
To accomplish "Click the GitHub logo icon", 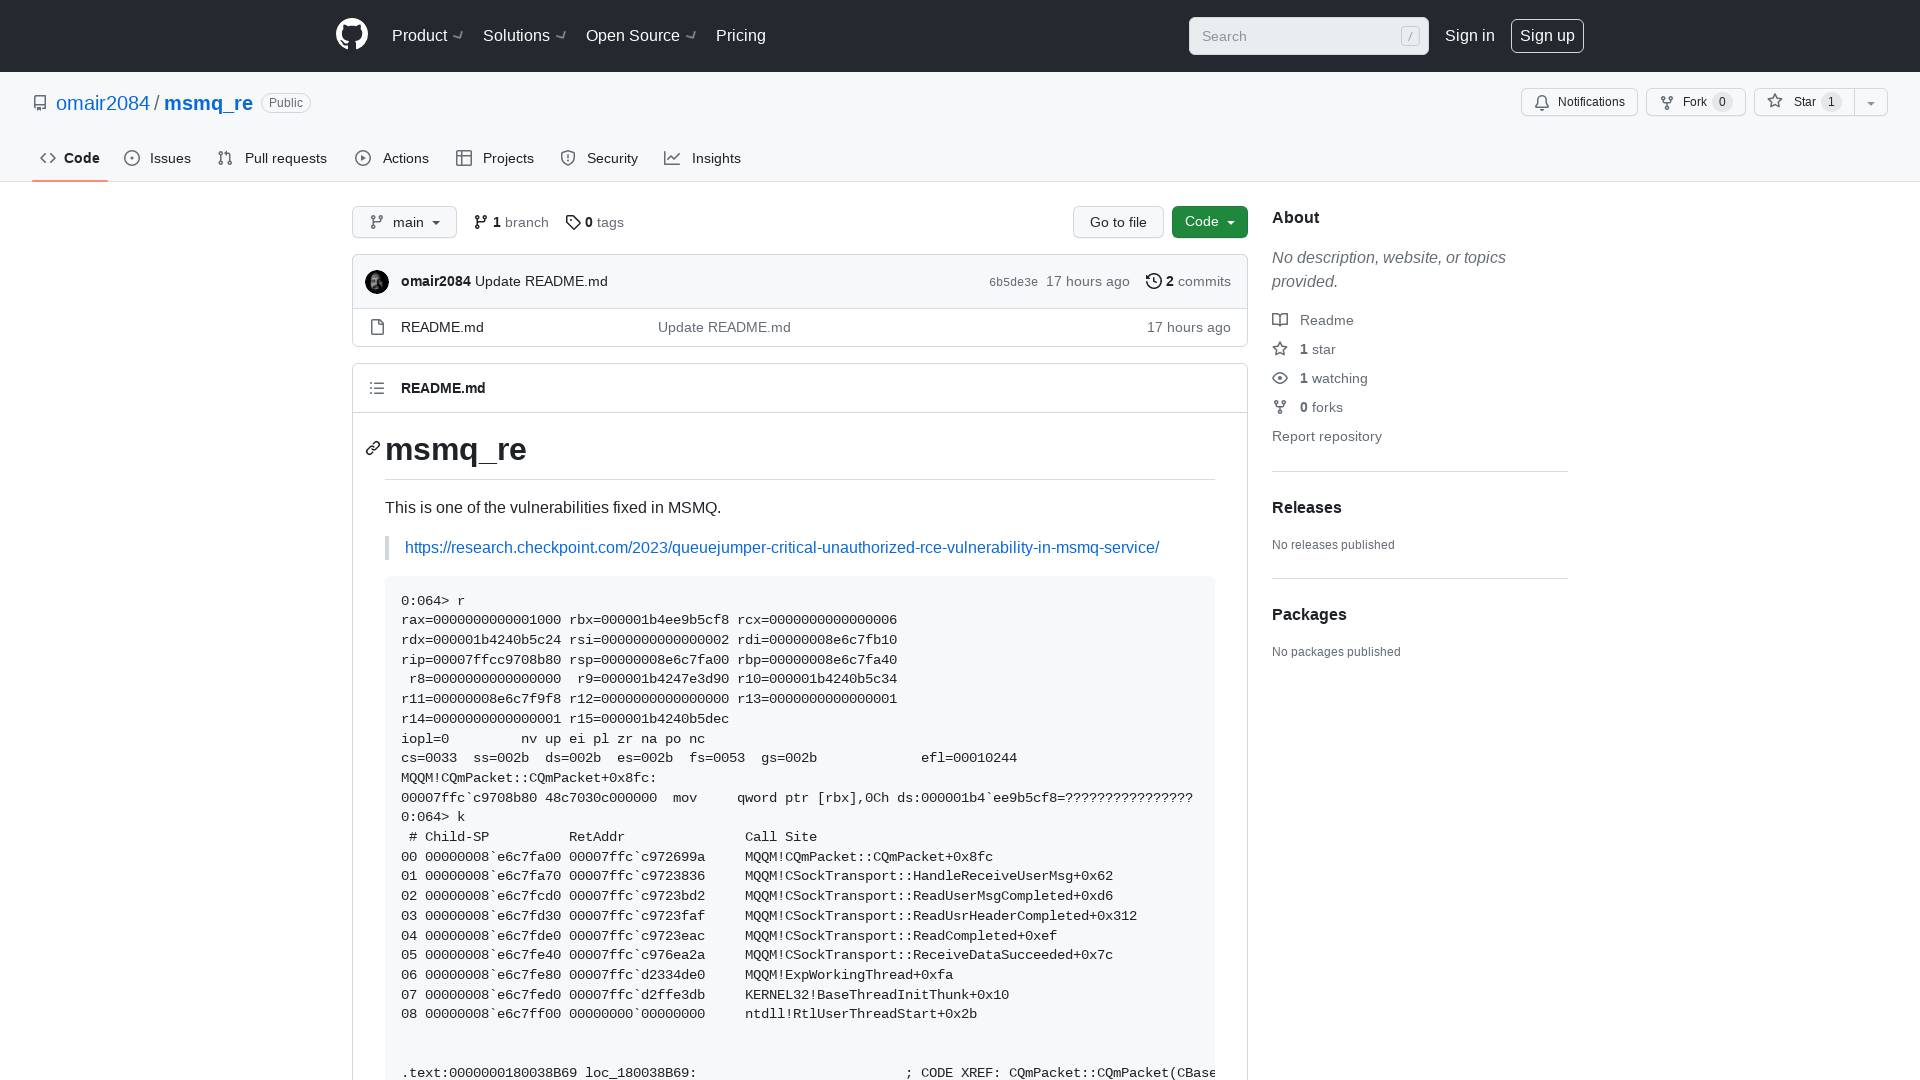I will click(352, 35).
